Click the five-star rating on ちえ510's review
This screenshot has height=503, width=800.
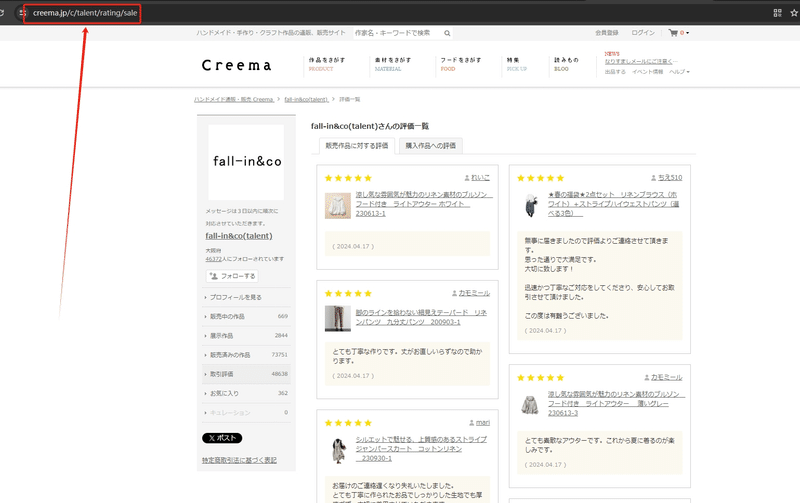click(x=540, y=178)
